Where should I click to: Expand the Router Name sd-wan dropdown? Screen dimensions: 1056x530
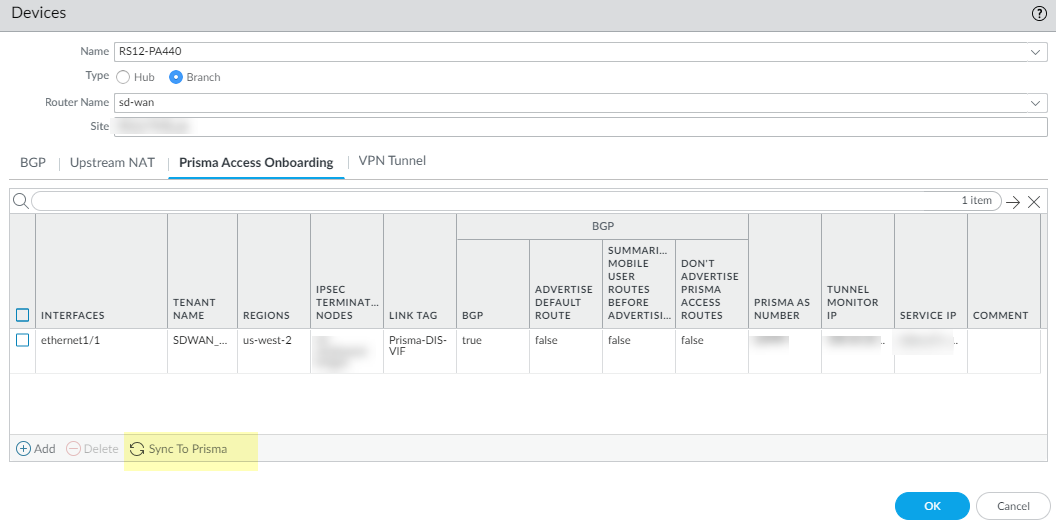[x=1035, y=102]
